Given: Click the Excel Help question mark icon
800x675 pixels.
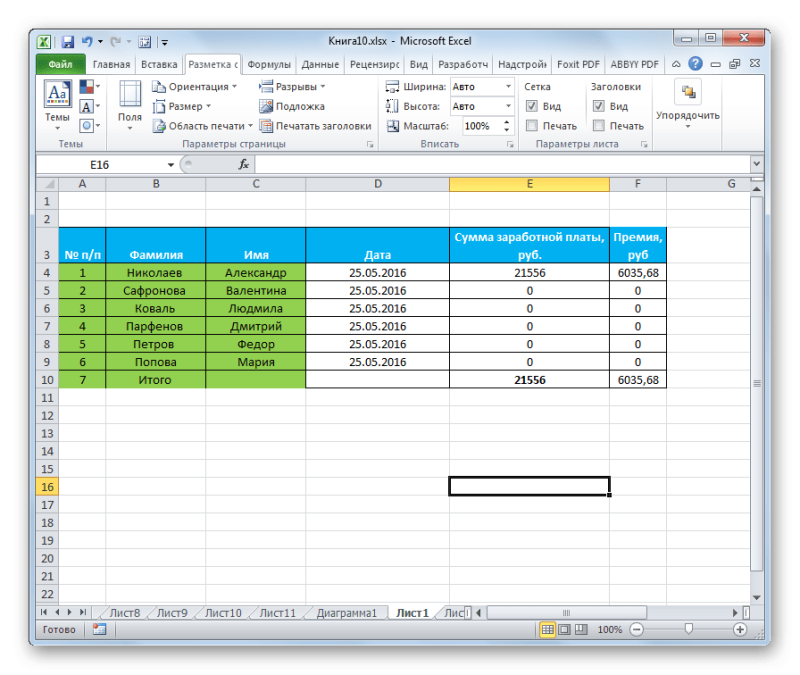Looking at the screenshot, I should (695, 64).
